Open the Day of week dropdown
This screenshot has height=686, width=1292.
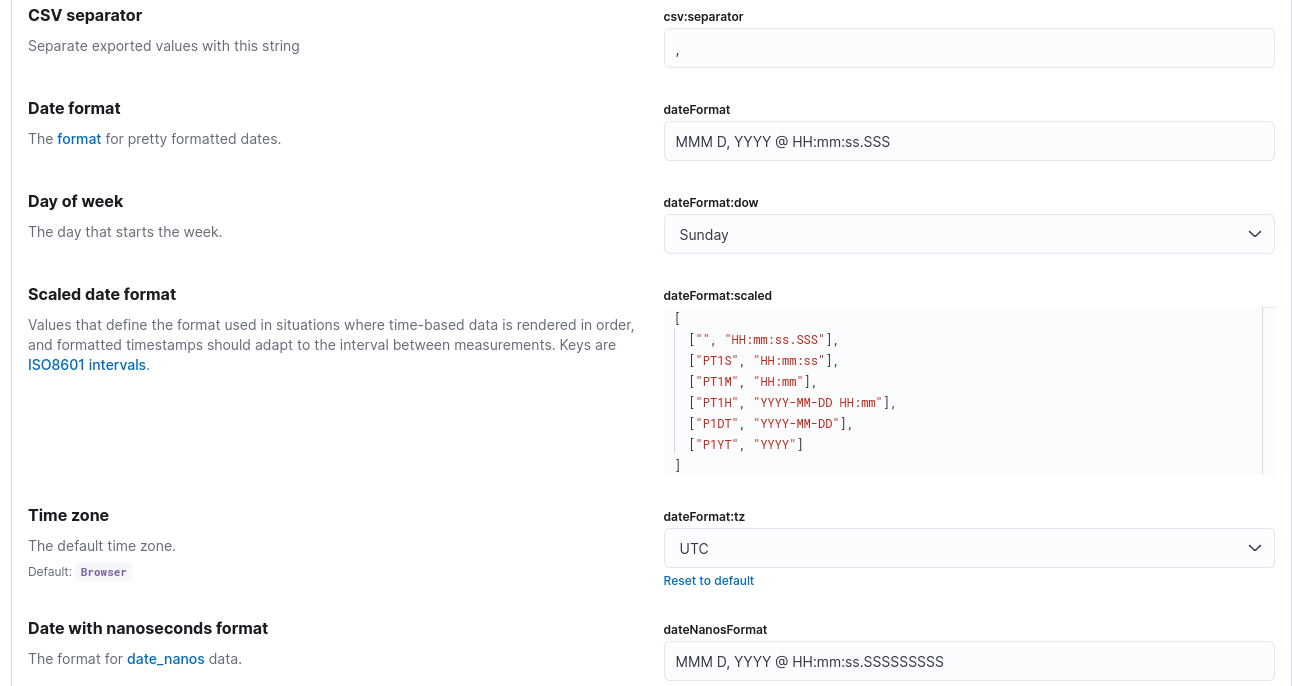(x=968, y=233)
